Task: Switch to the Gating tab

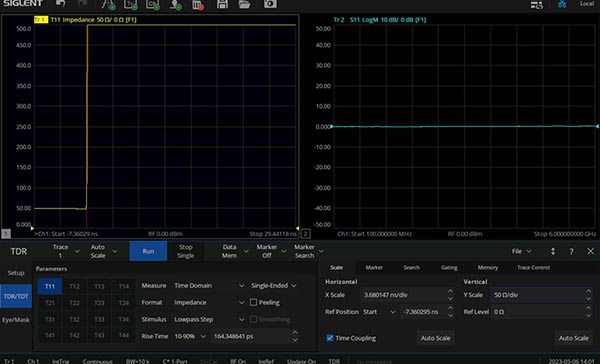Action: point(449,268)
